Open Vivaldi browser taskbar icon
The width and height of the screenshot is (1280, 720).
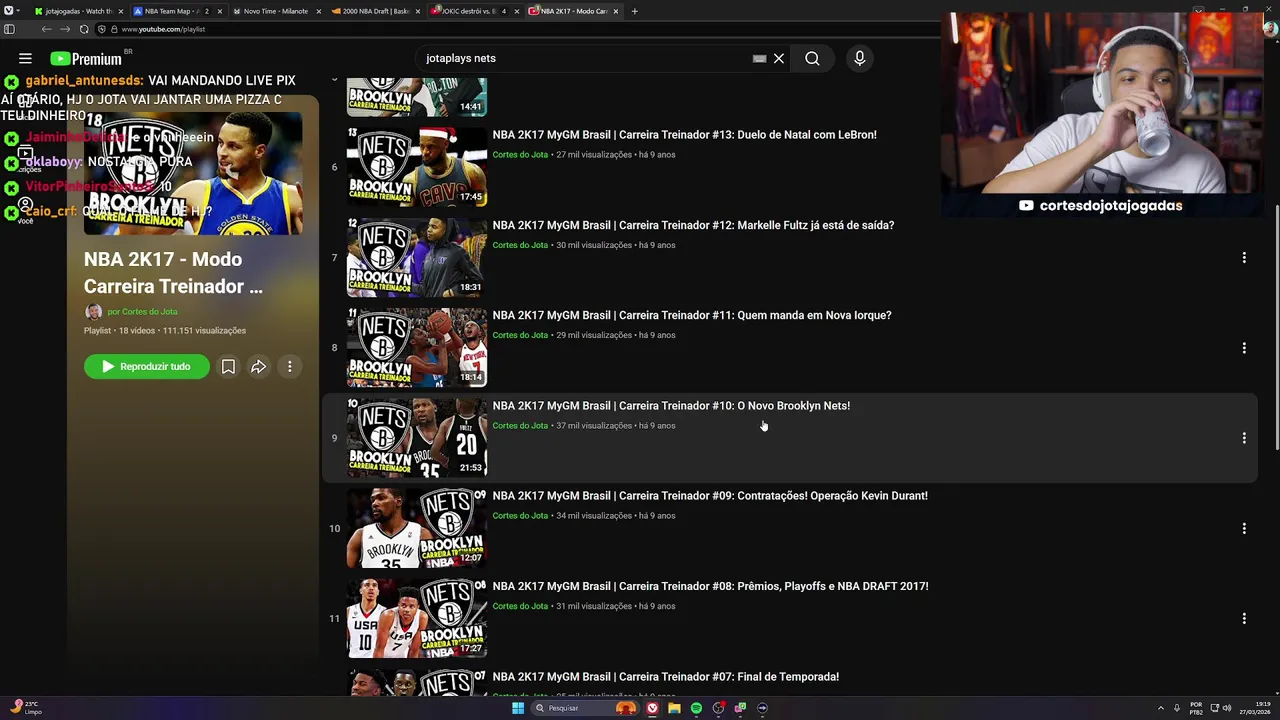click(x=652, y=708)
